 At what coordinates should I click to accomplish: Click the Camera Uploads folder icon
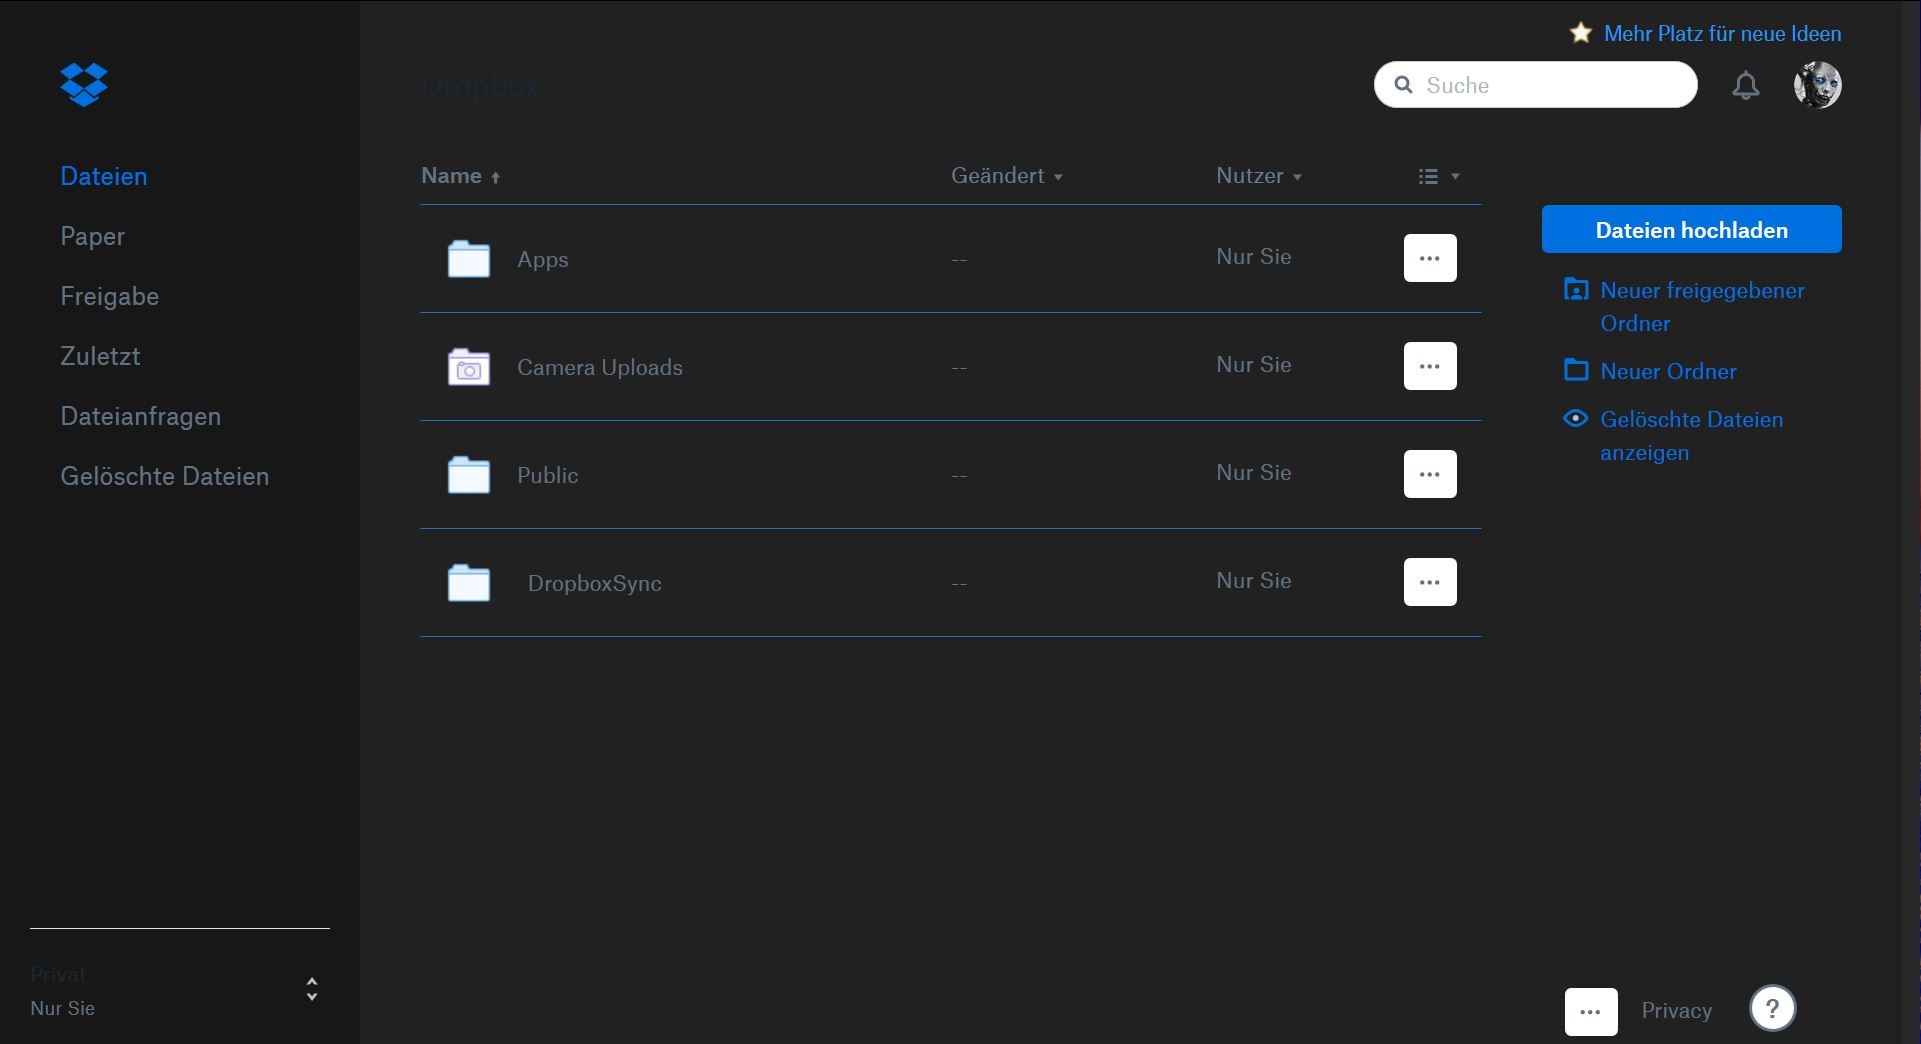click(468, 366)
